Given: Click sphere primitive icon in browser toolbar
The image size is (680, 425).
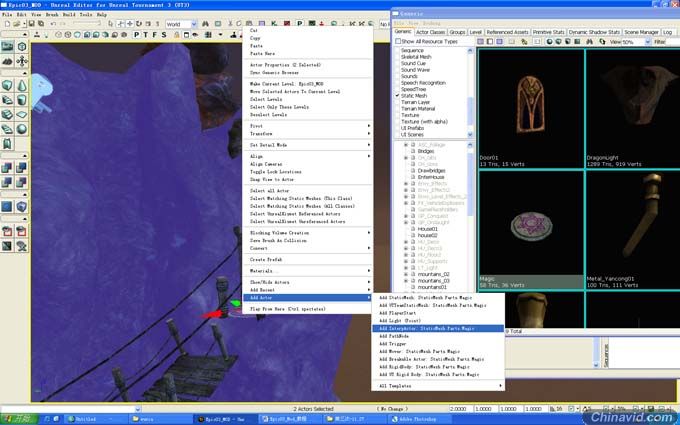Looking at the screenshot, I should click(549, 42).
